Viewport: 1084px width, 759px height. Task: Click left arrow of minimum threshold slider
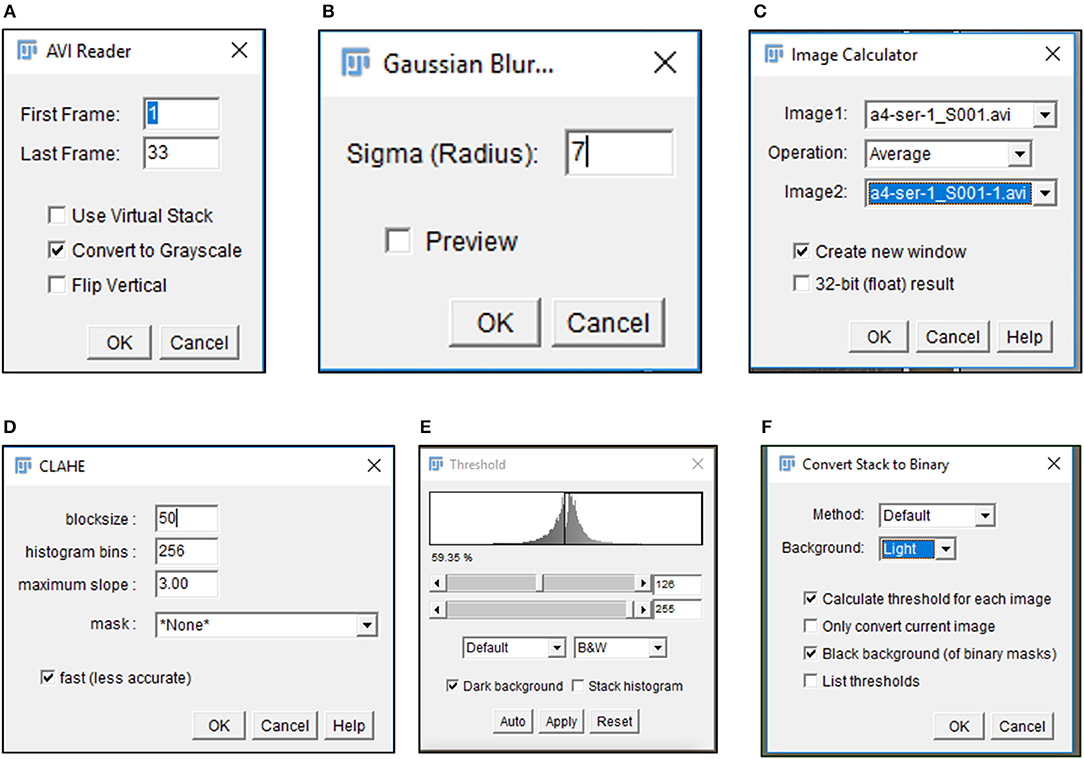click(437, 583)
